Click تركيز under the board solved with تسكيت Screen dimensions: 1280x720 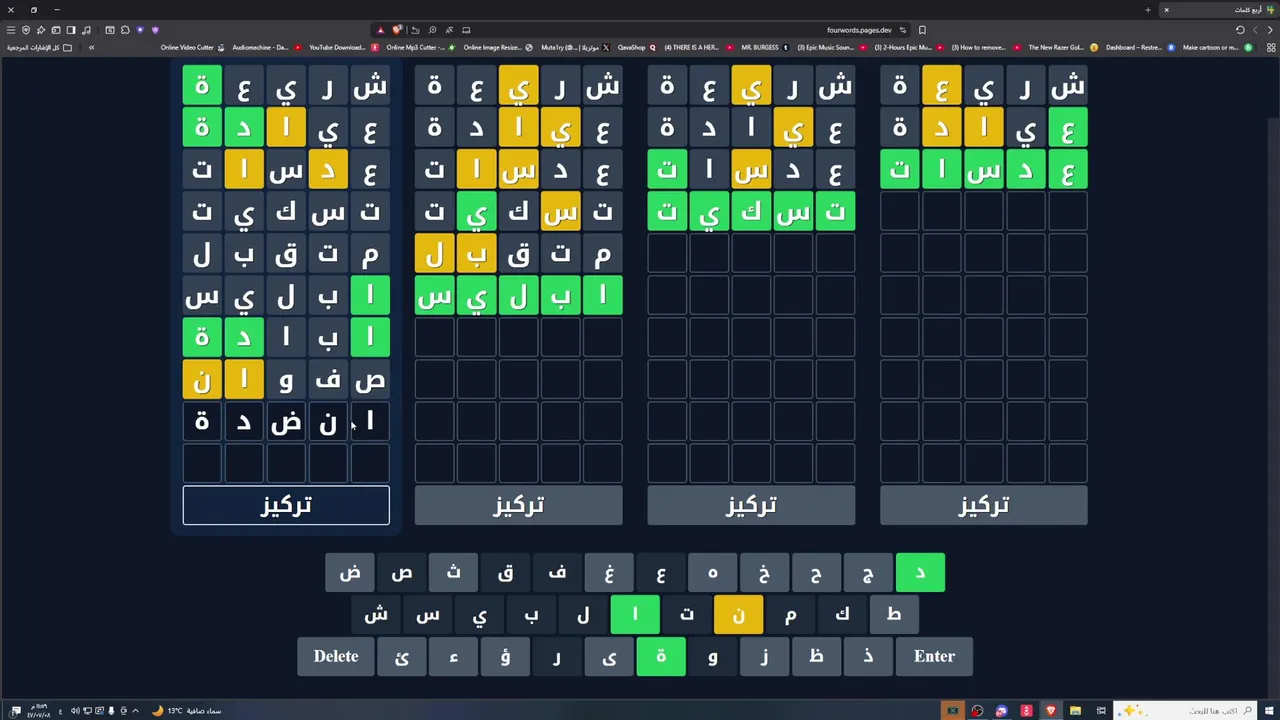tap(751, 505)
